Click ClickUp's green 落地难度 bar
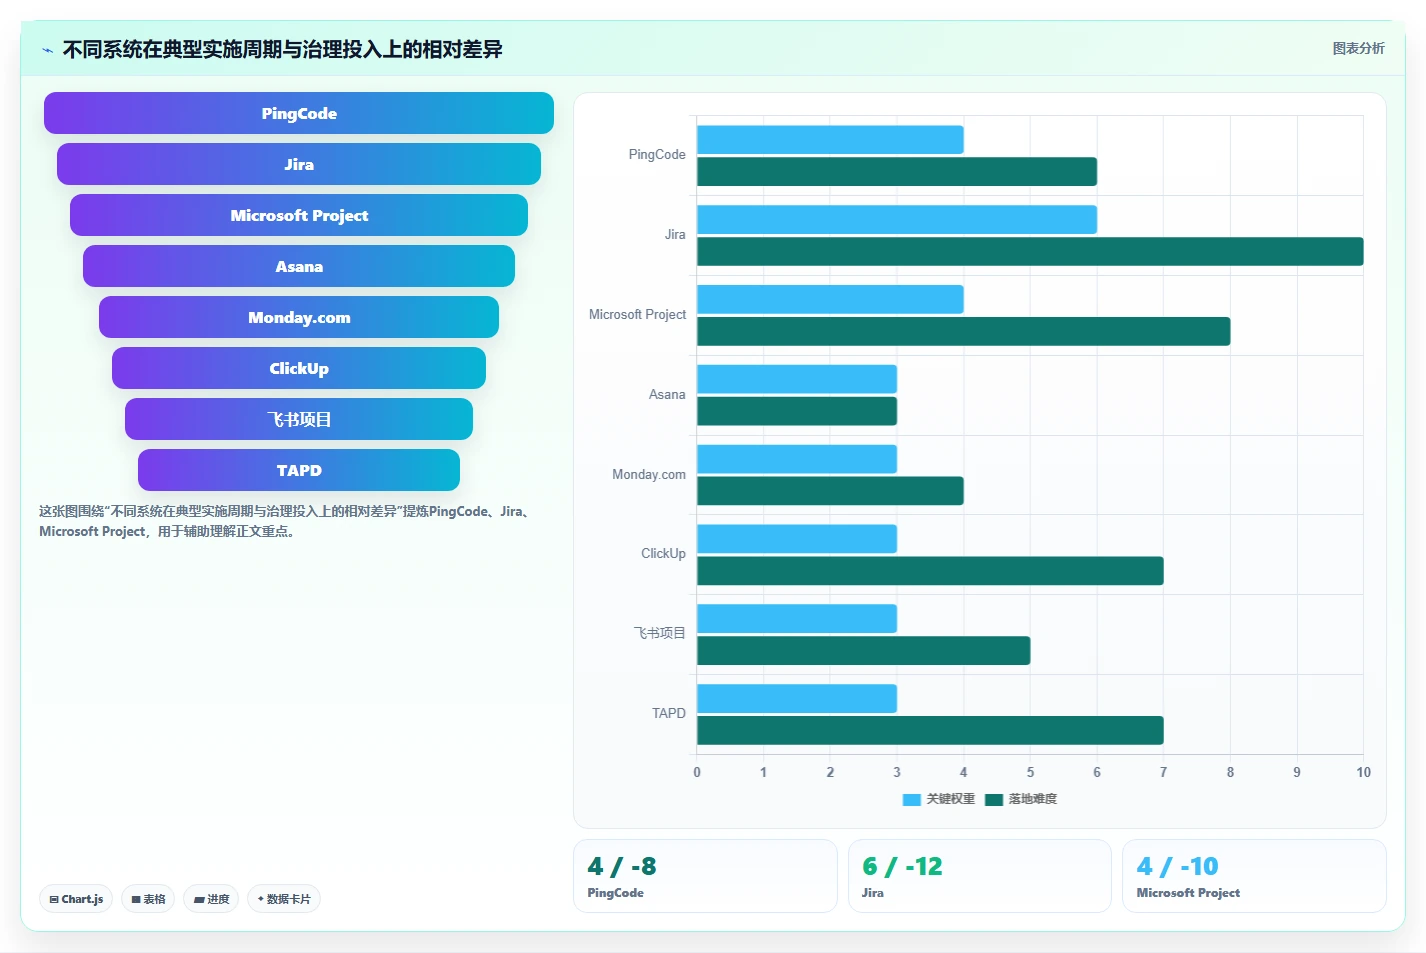1426x953 pixels. 930,571
